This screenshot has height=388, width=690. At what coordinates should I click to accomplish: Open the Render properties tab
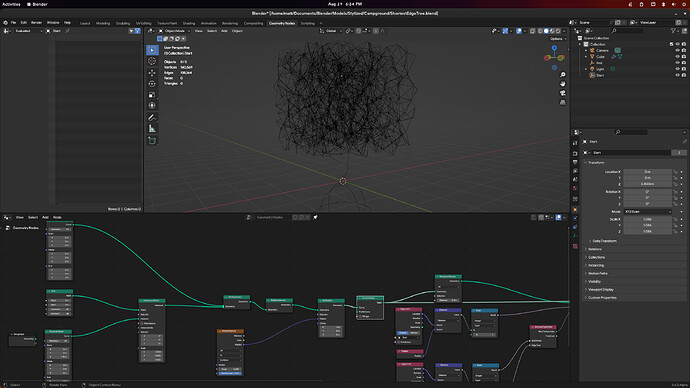pyautogui.click(x=575, y=154)
